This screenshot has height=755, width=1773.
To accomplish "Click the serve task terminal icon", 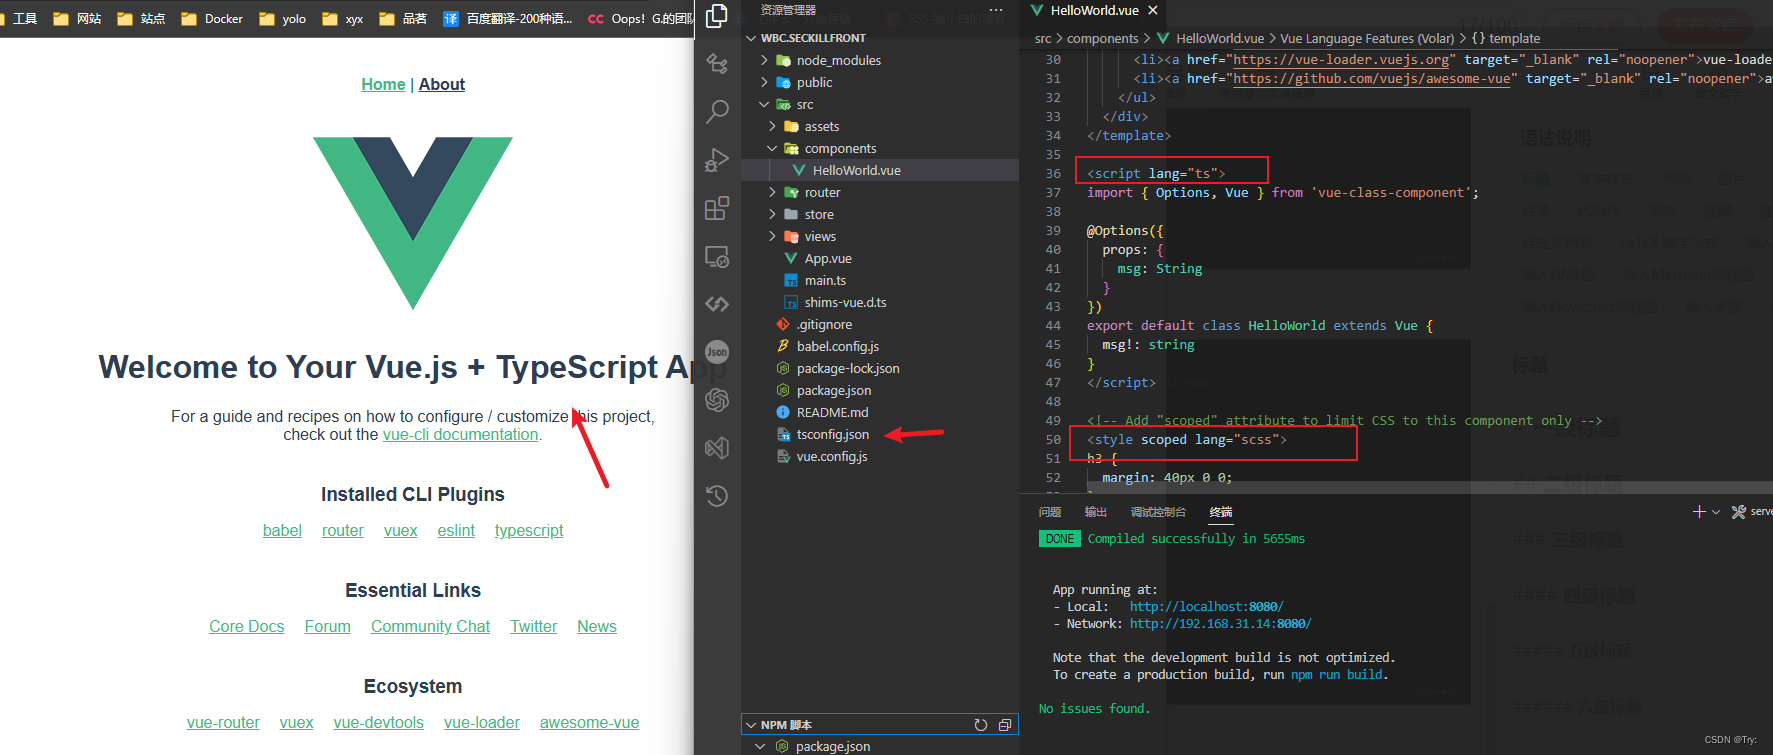I will (1739, 512).
